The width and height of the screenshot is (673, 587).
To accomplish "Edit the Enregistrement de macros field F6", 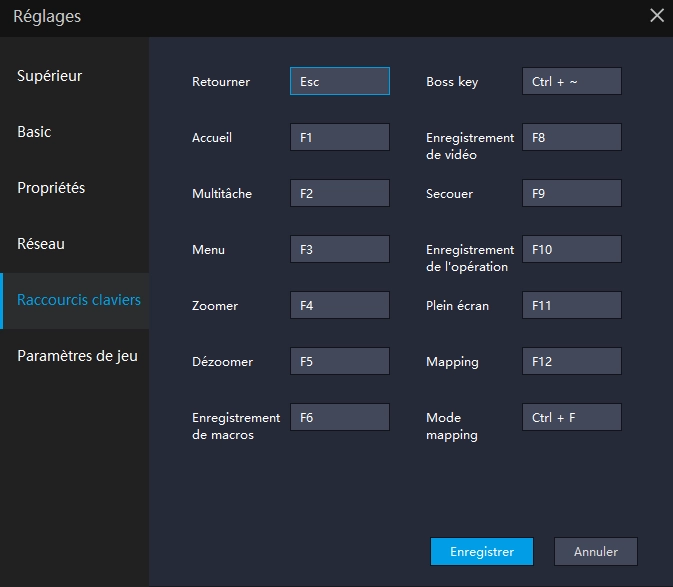I will click(339, 417).
